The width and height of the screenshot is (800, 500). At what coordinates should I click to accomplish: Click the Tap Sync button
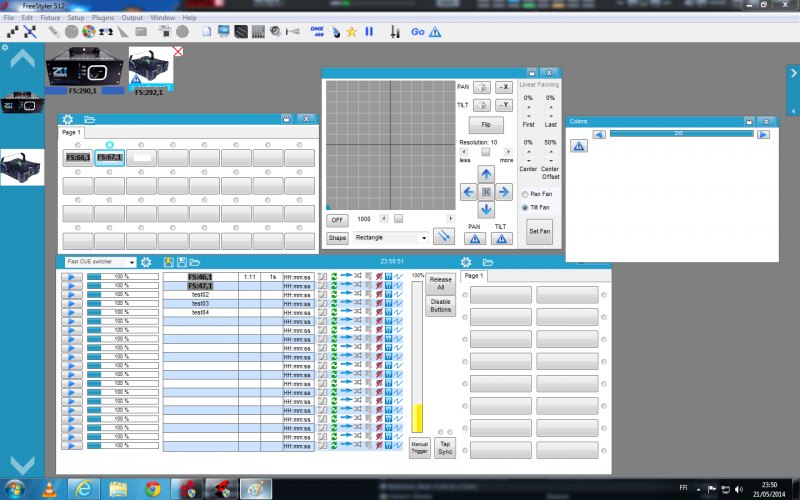click(x=445, y=448)
